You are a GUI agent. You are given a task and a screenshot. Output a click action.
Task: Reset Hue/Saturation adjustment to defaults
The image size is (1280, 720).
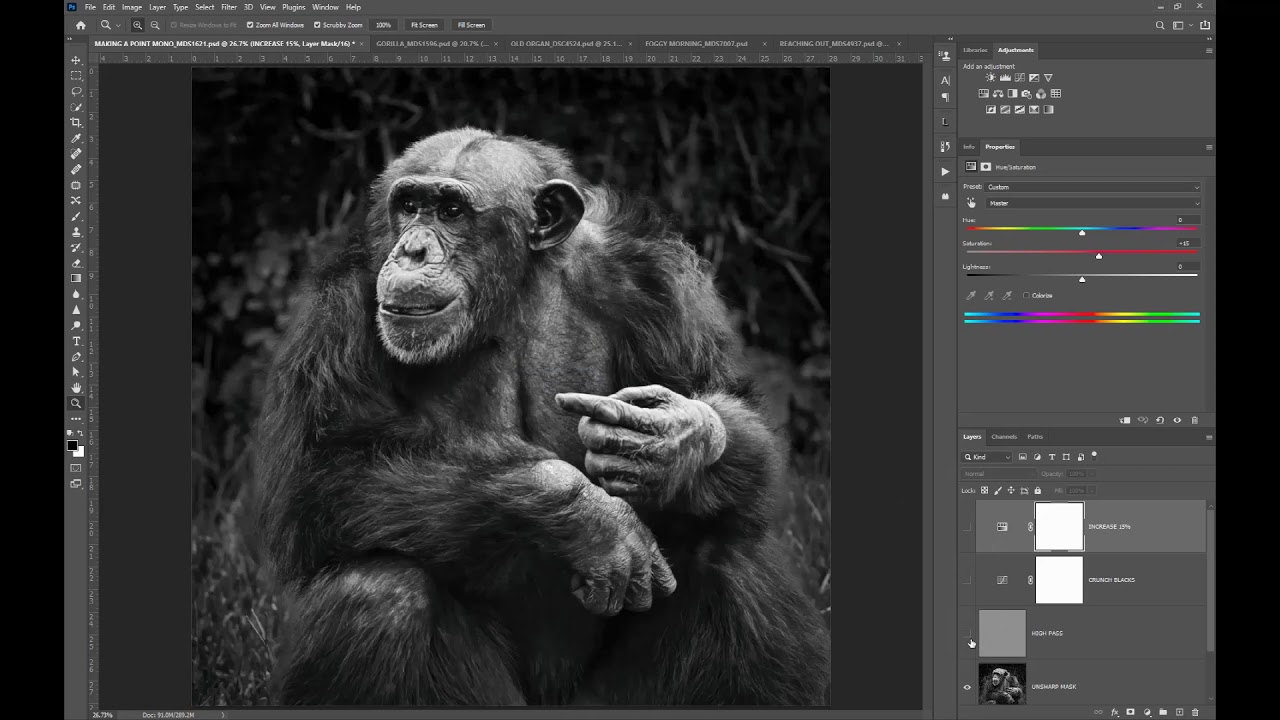click(1160, 420)
